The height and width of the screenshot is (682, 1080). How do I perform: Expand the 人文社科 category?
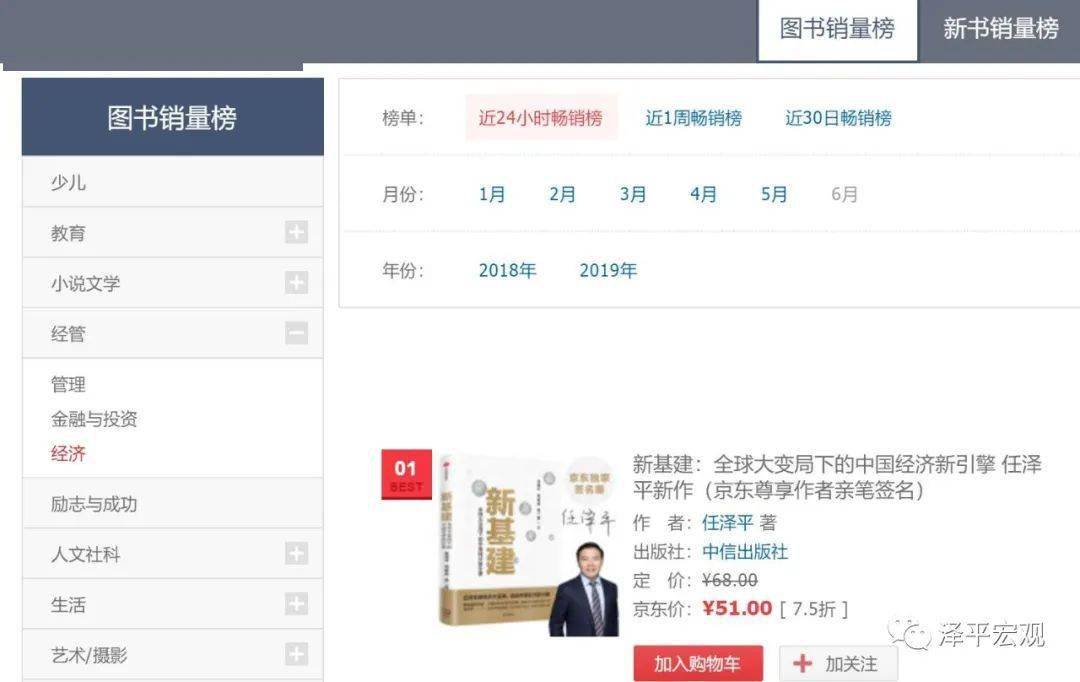click(x=296, y=553)
